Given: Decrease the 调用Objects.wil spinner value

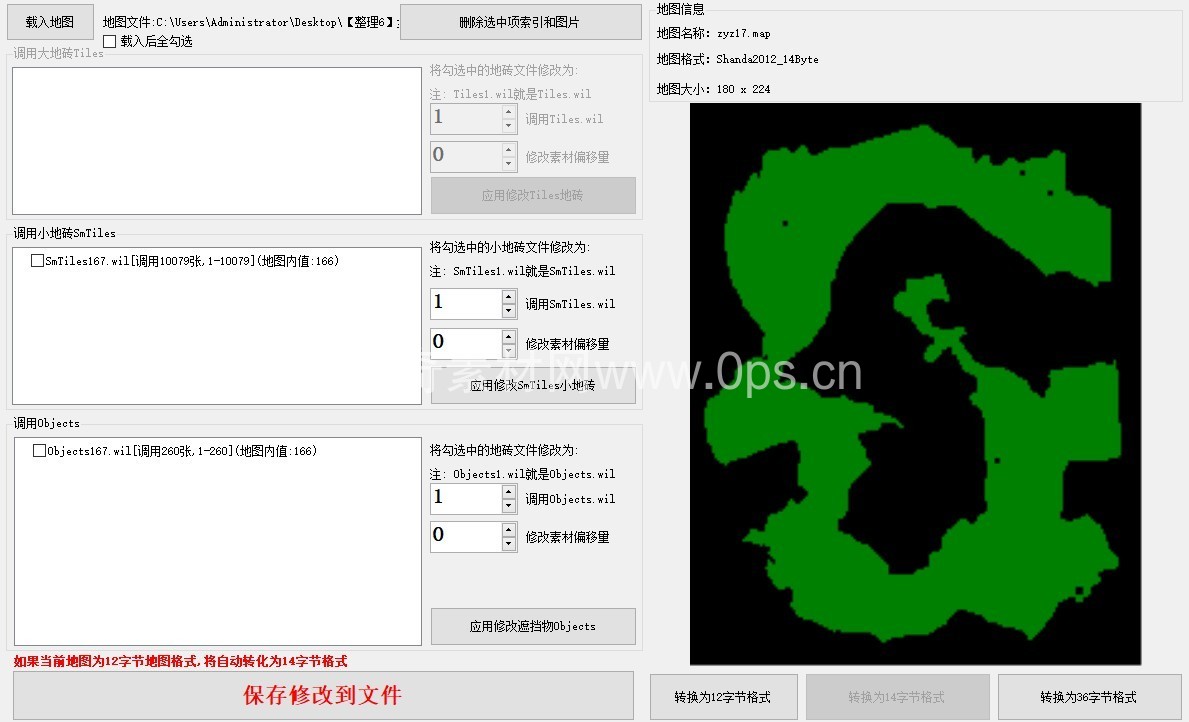Looking at the screenshot, I should pyautogui.click(x=509, y=506).
